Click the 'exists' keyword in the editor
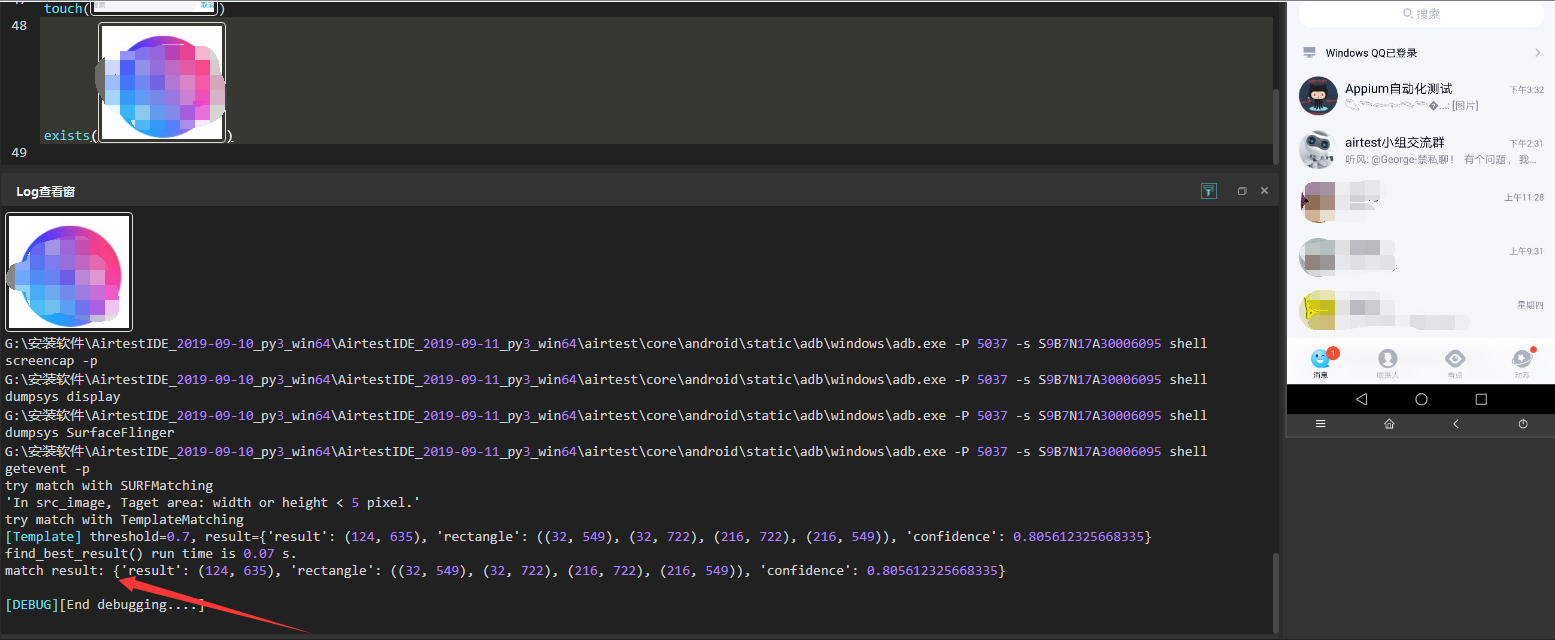 point(66,135)
